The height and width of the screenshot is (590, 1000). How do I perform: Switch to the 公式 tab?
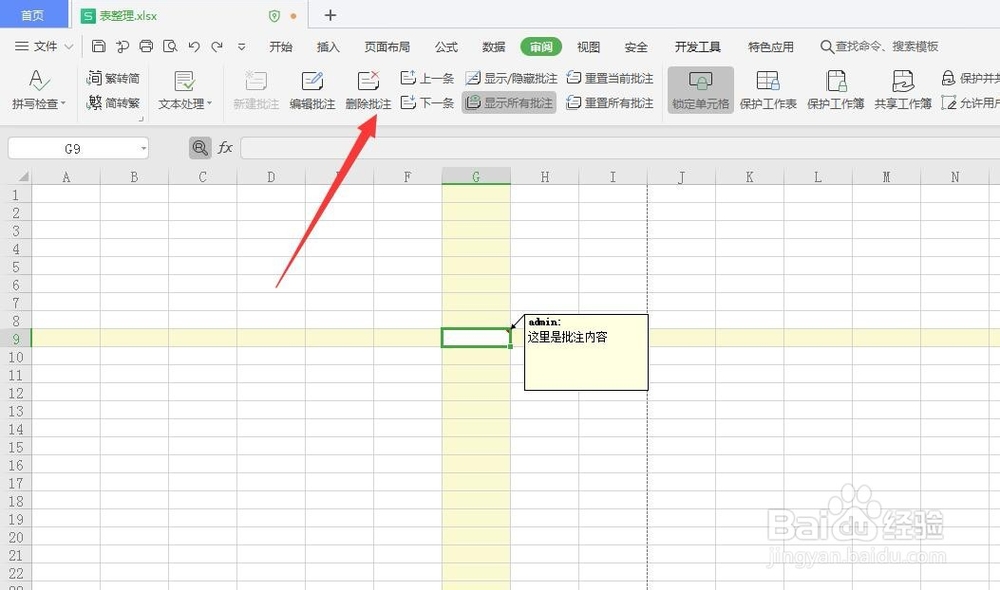pyautogui.click(x=446, y=47)
